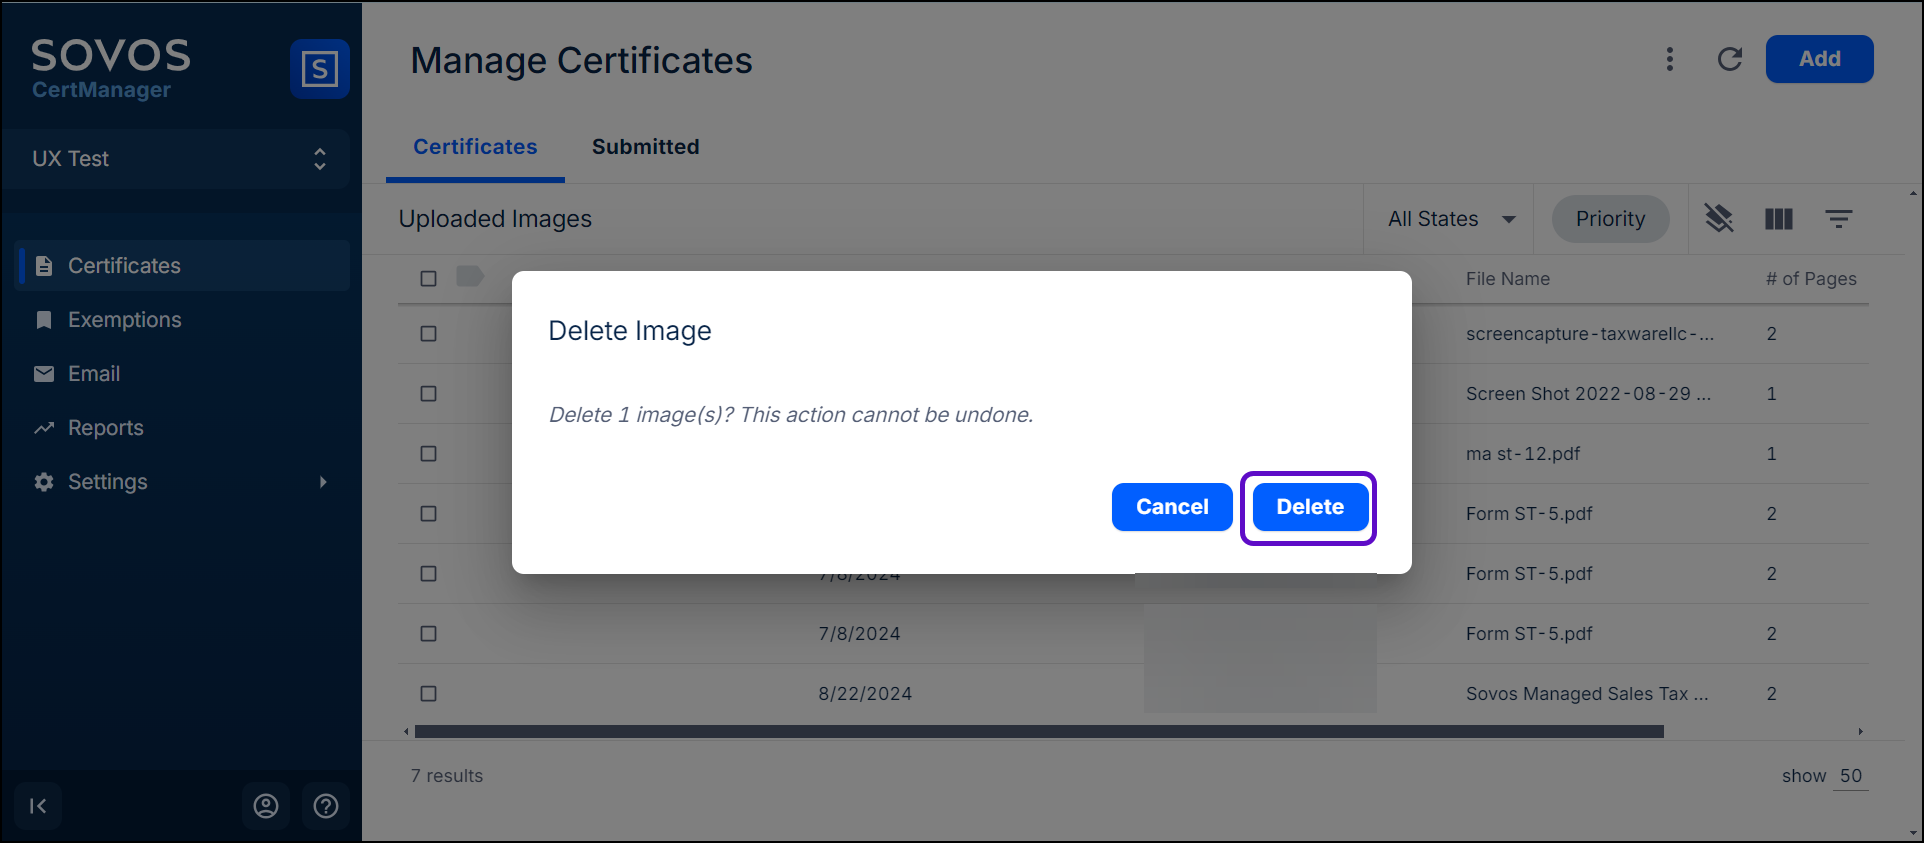Viewport: 1924px width, 843px height.
Task: Click the refresh icon
Action: [x=1729, y=59]
